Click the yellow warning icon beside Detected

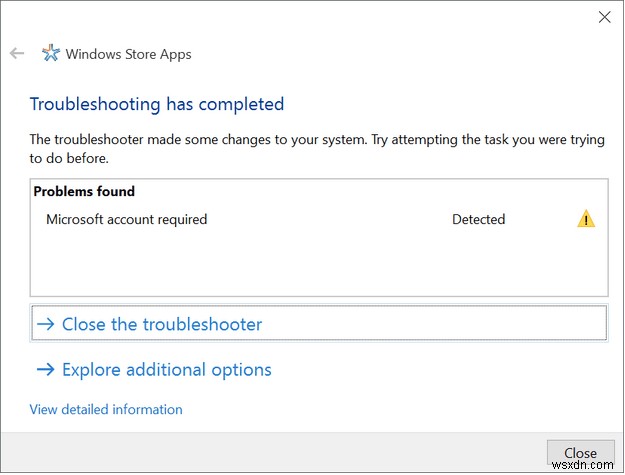coord(586,219)
